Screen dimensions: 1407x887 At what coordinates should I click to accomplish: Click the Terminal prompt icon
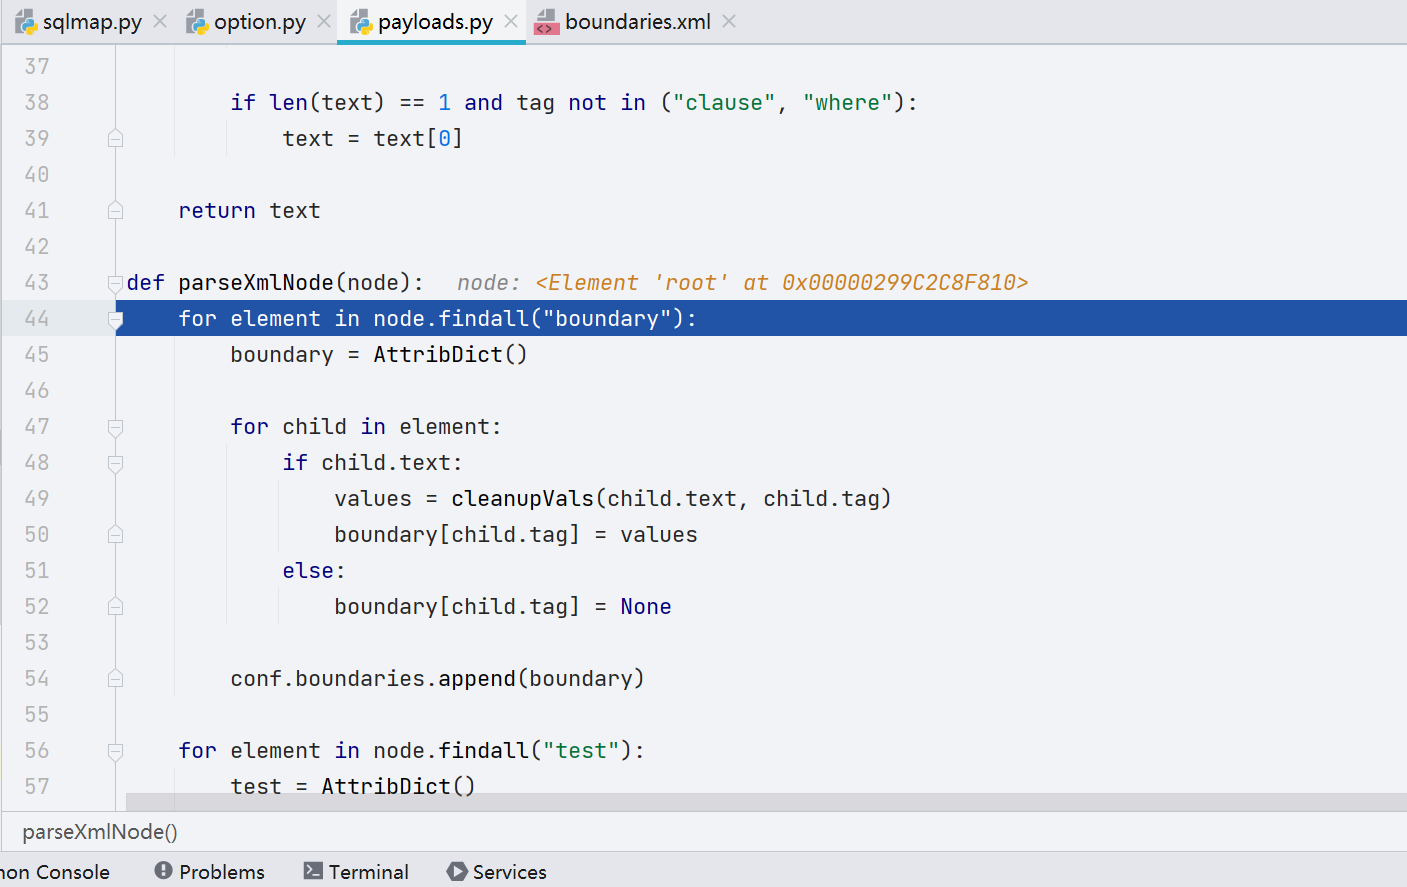tap(313, 871)
